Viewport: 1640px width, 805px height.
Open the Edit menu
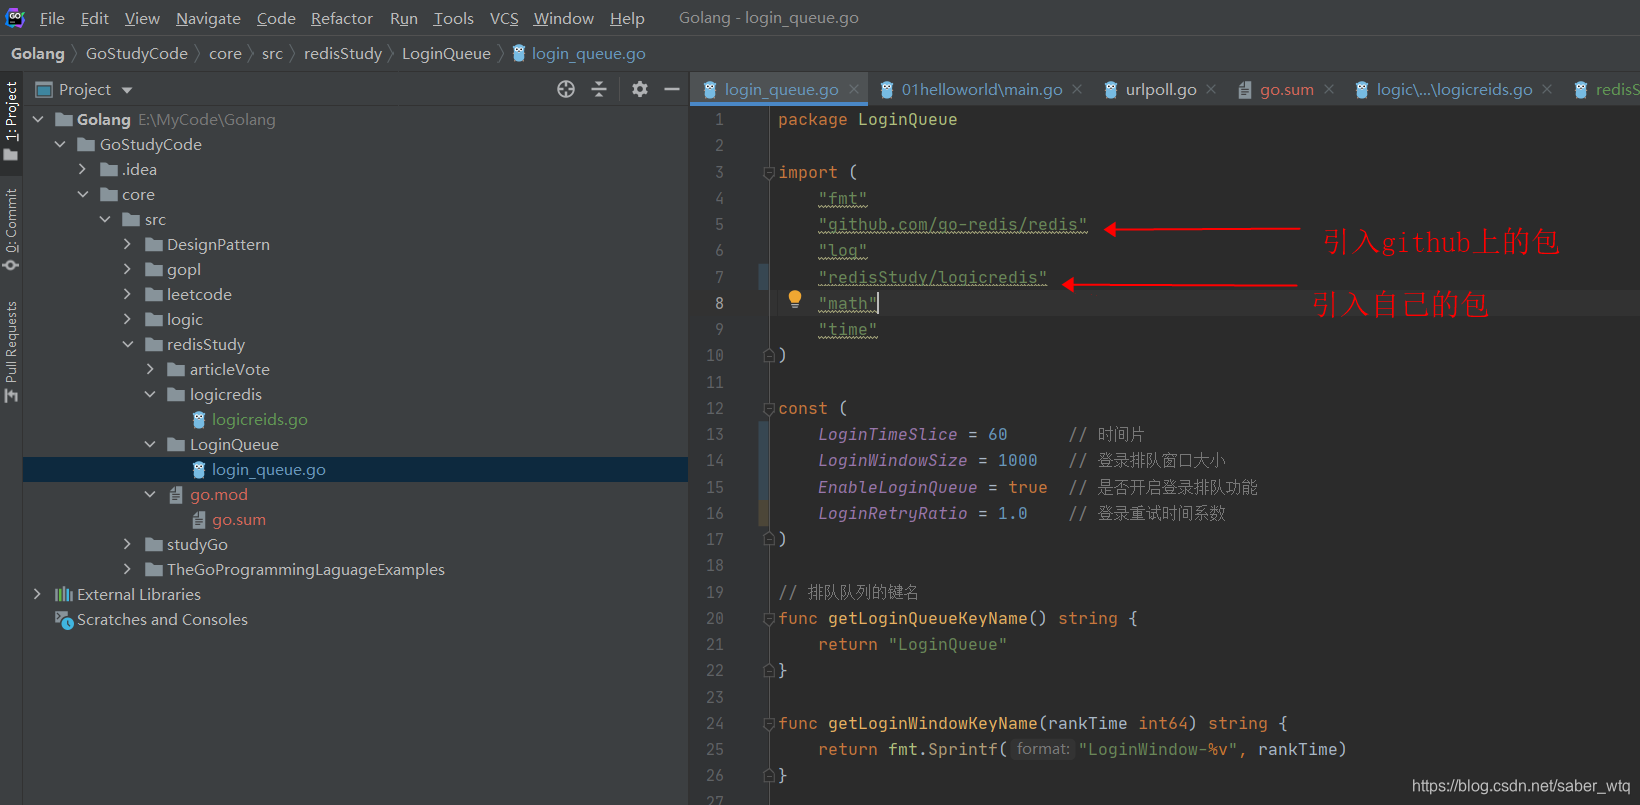pos(95,18)
